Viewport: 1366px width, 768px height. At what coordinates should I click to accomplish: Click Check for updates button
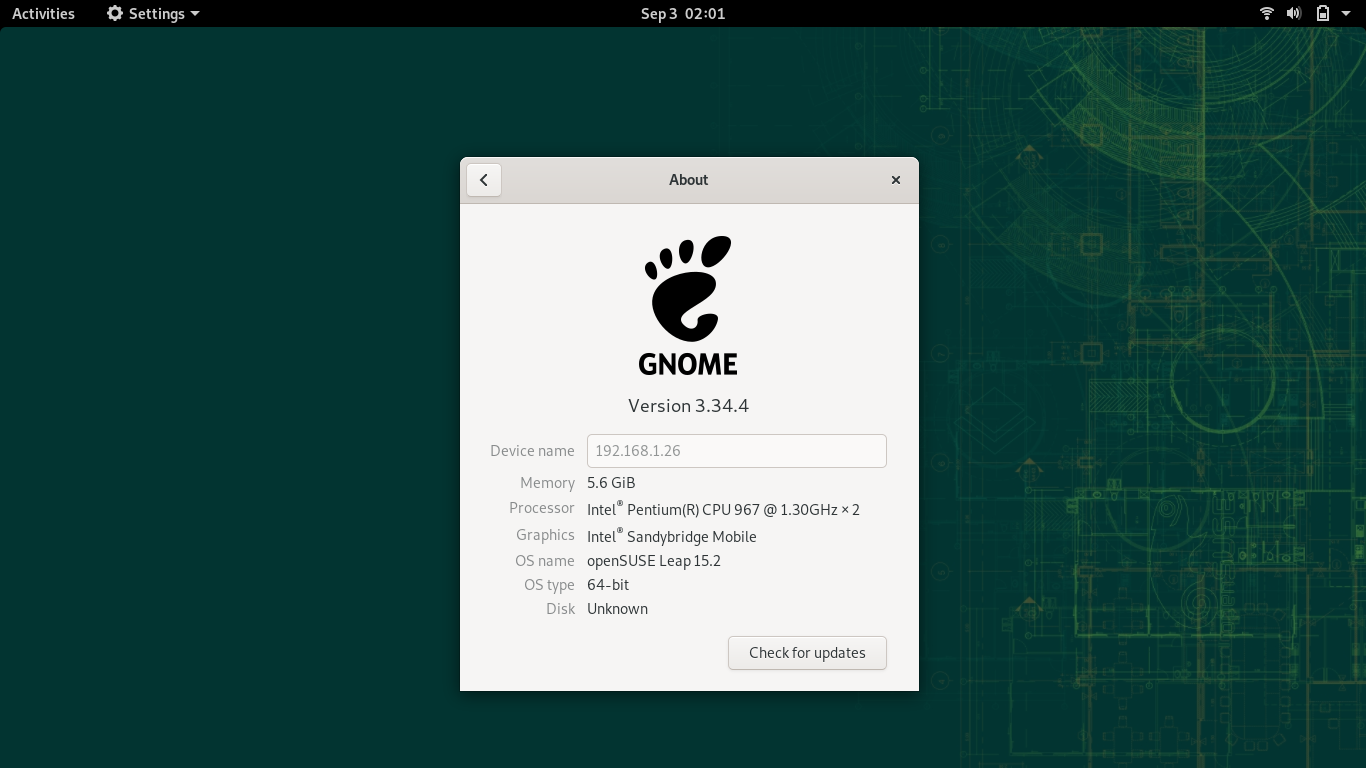807,653
